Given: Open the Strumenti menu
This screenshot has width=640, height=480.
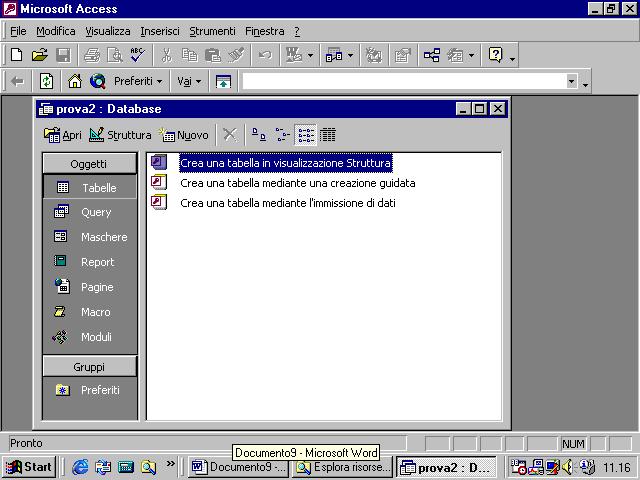Looking at the screenshot, I should tap(212, 31).
